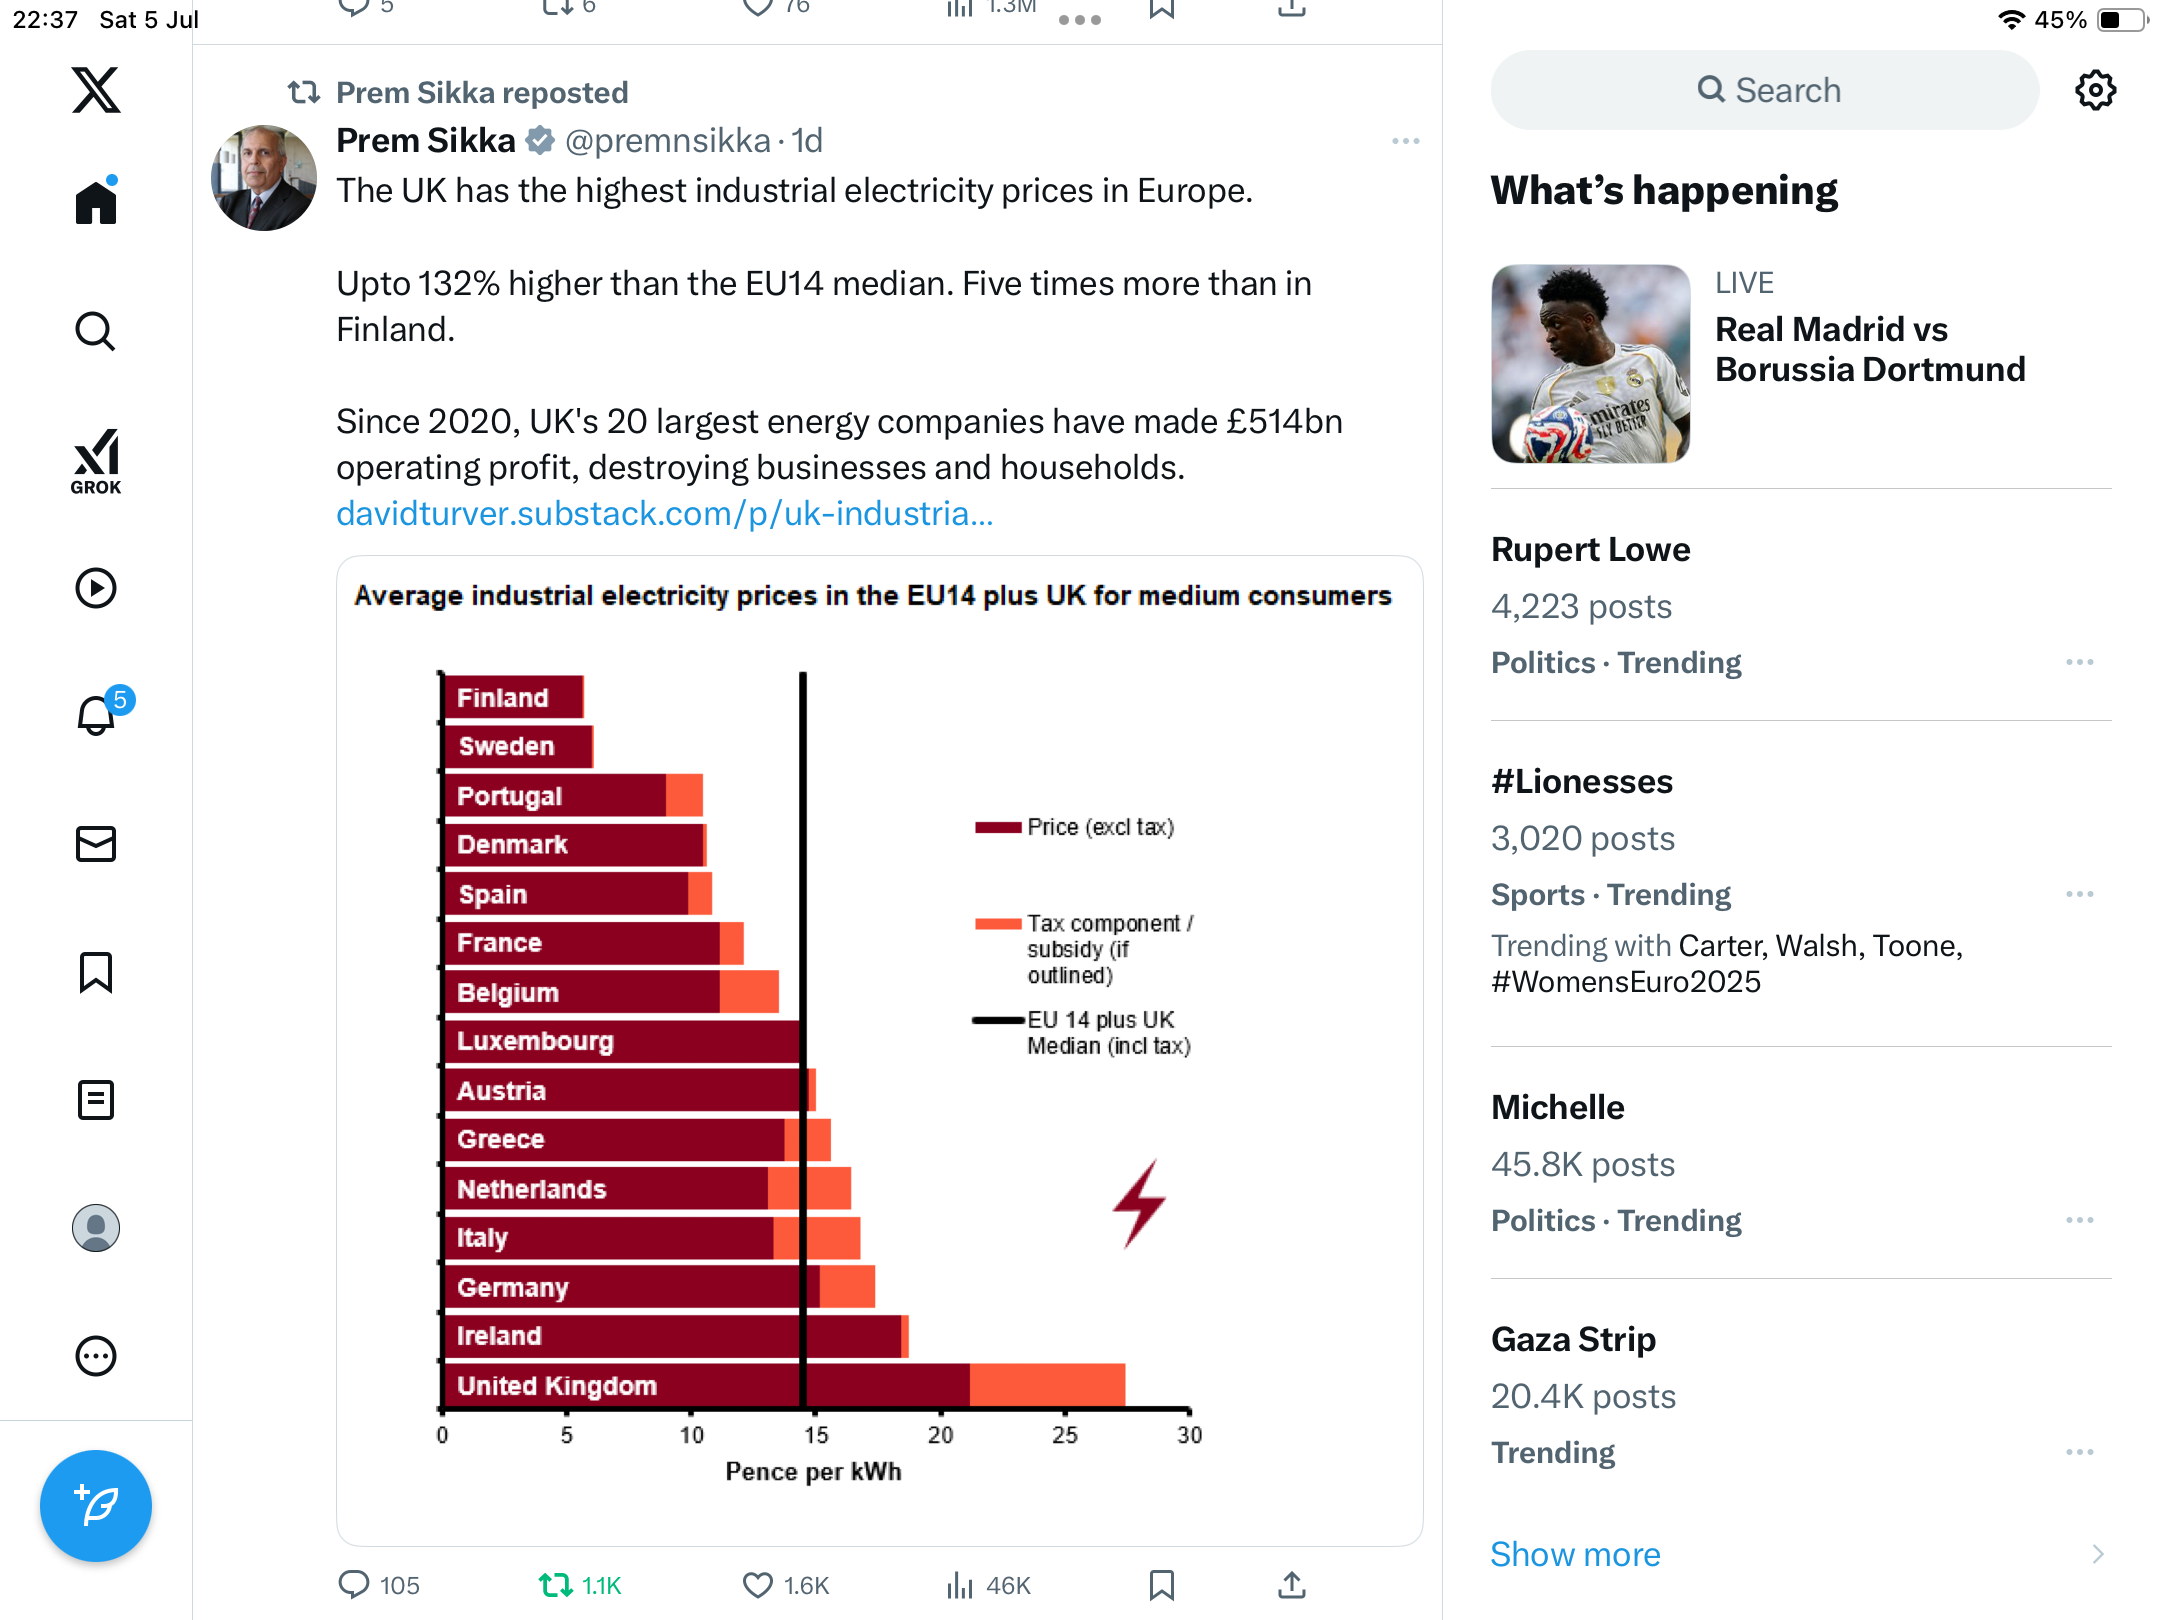Open the #Lionesses trending topic

(x=1582, y=781)
